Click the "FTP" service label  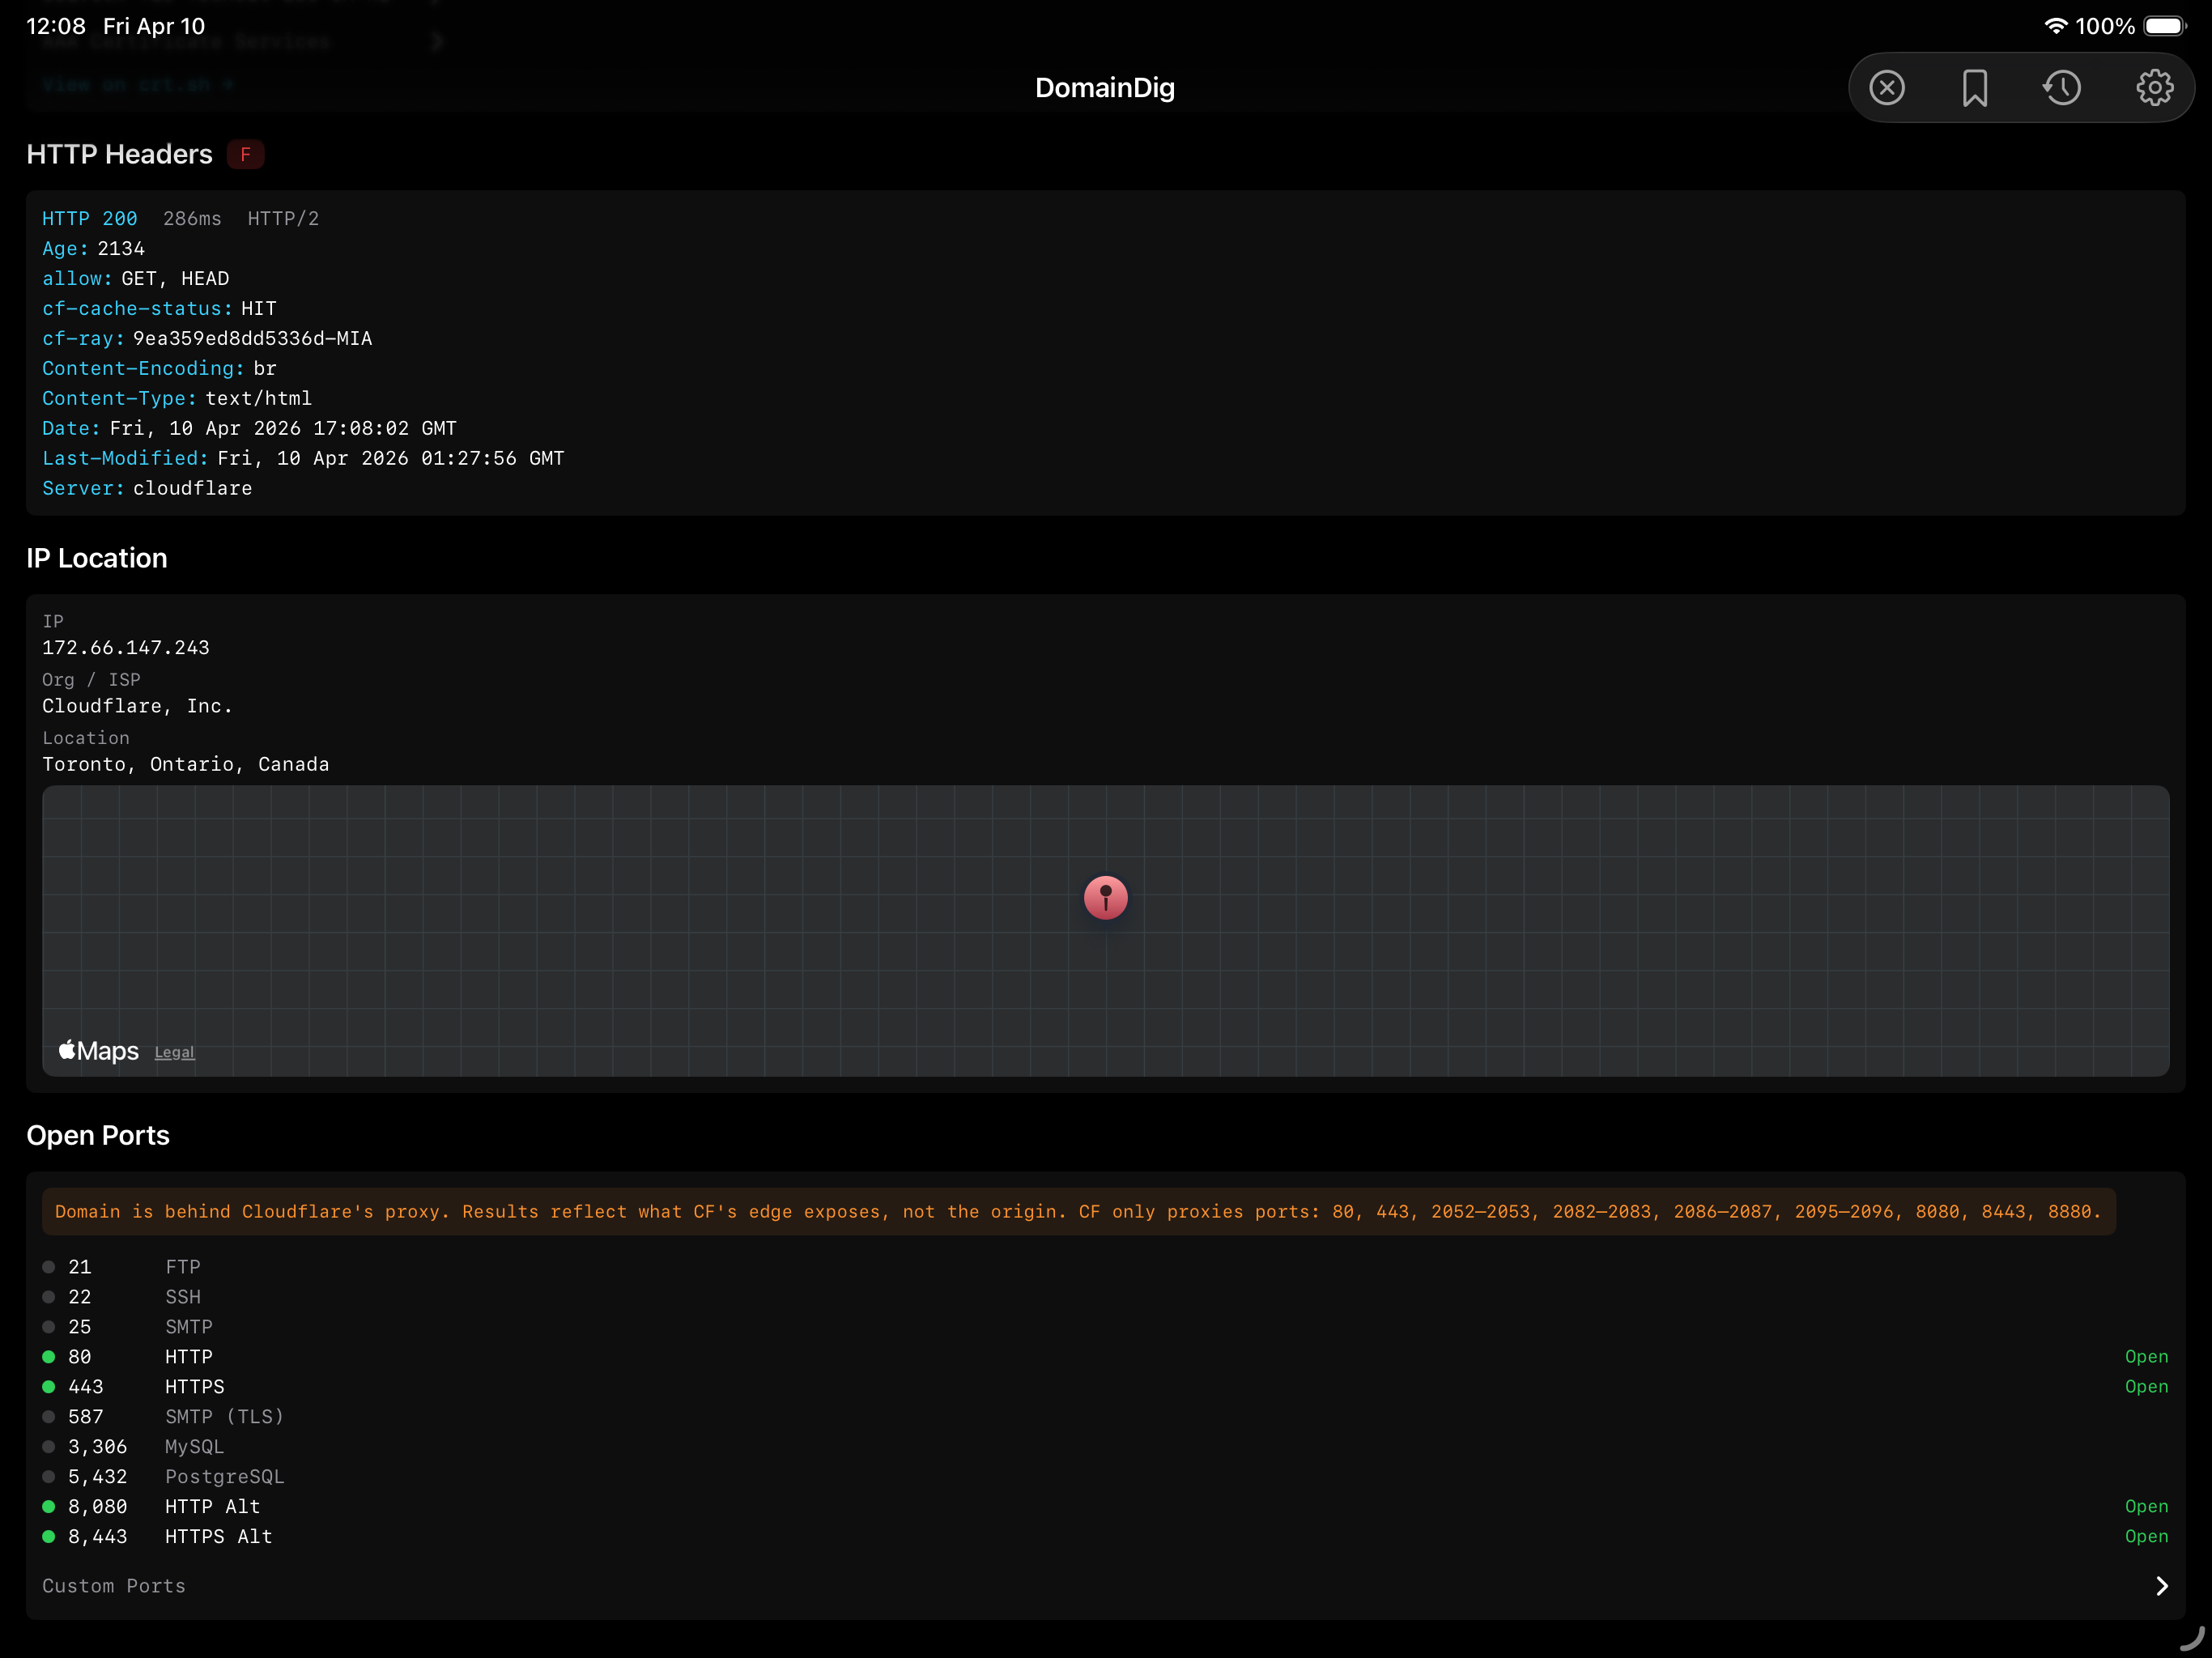pyautogui.click(x=183, y=1266)
